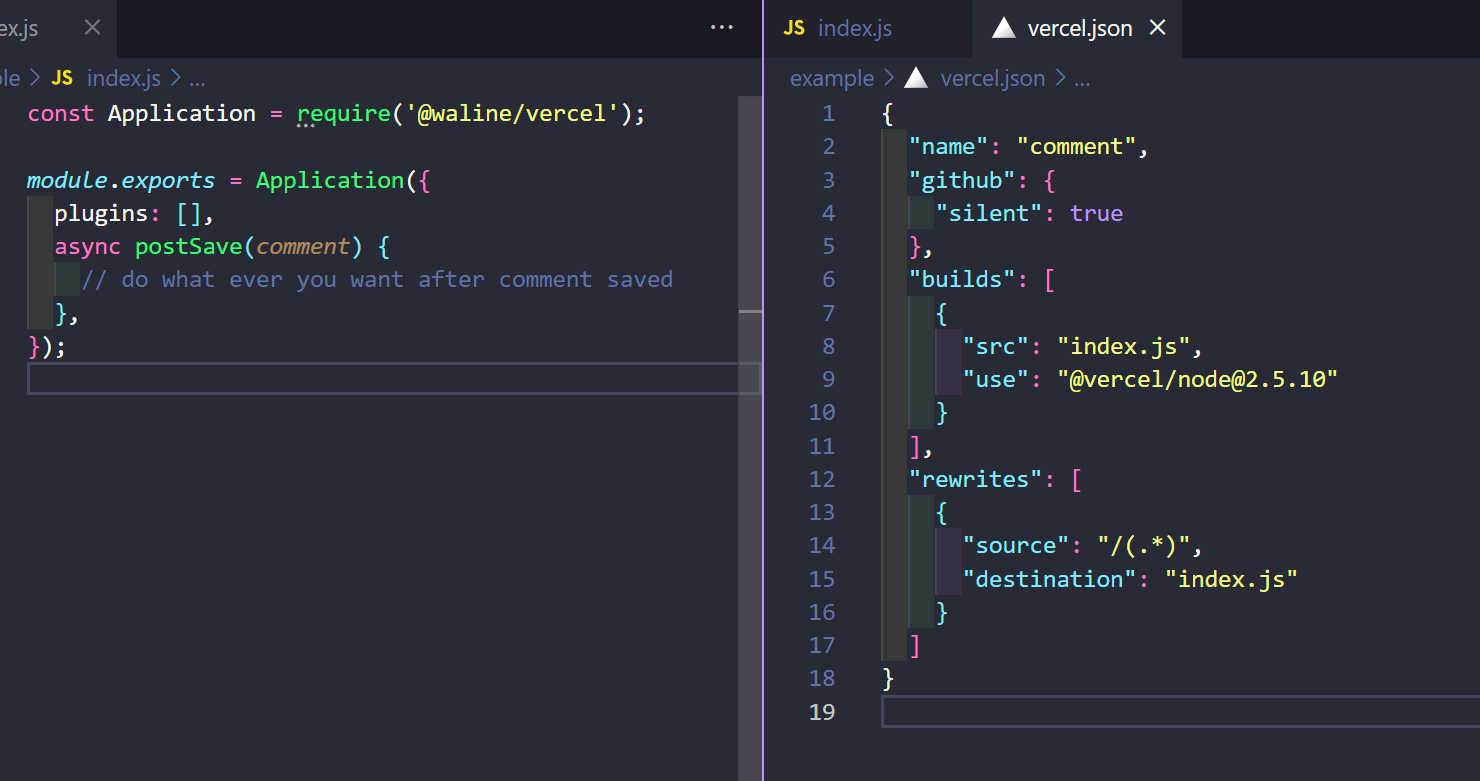The image size is (1480, 781).
Task: Close the left index.js tab
Action: [x=92, y=28]
